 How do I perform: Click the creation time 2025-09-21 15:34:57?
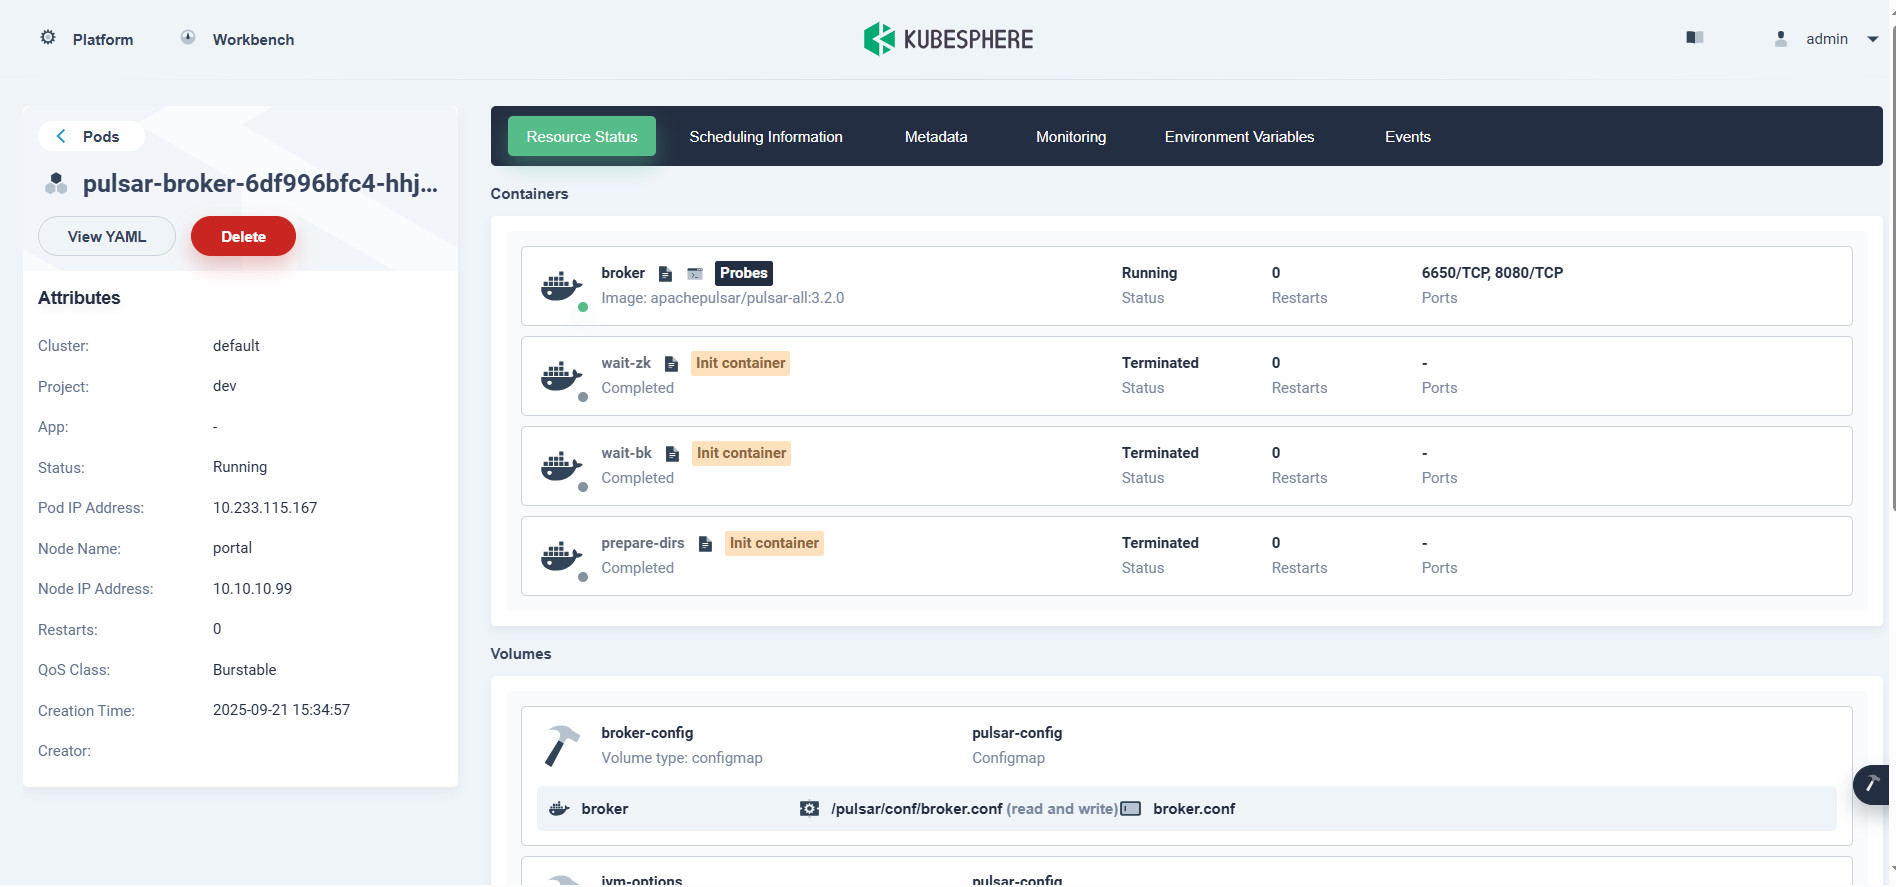pos(281,710)
